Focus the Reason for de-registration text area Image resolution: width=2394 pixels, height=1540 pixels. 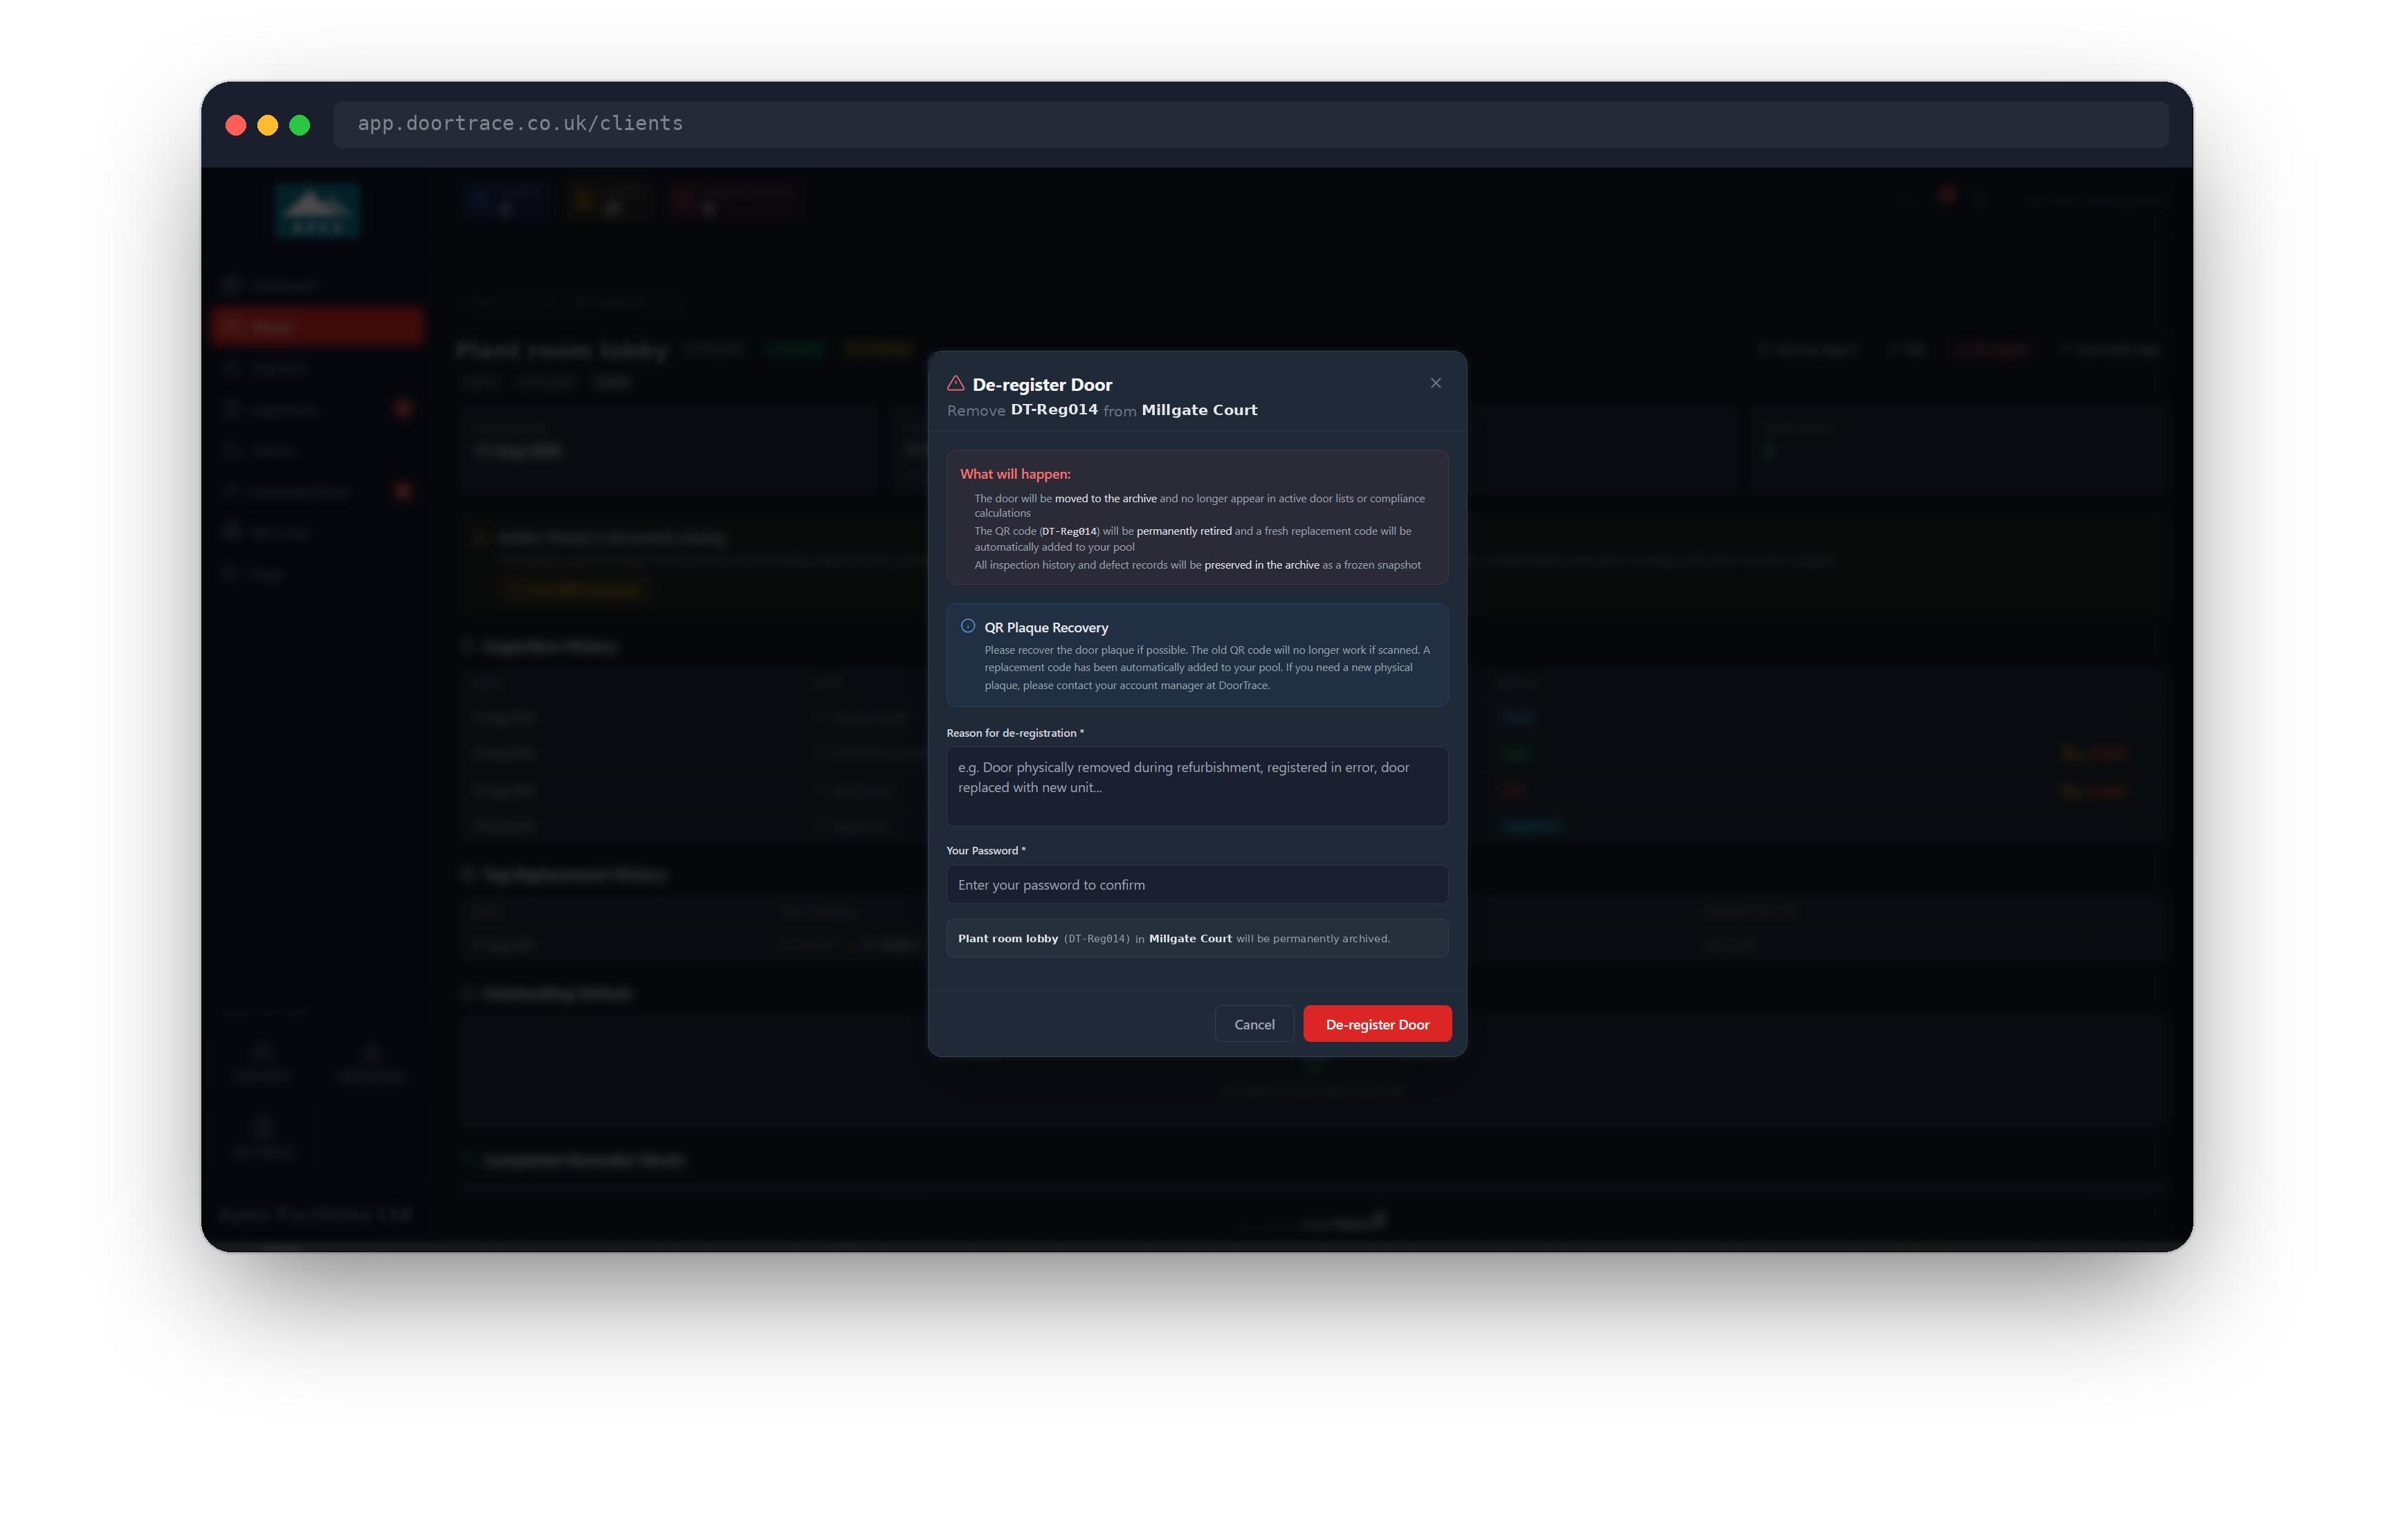[1197, 786]
